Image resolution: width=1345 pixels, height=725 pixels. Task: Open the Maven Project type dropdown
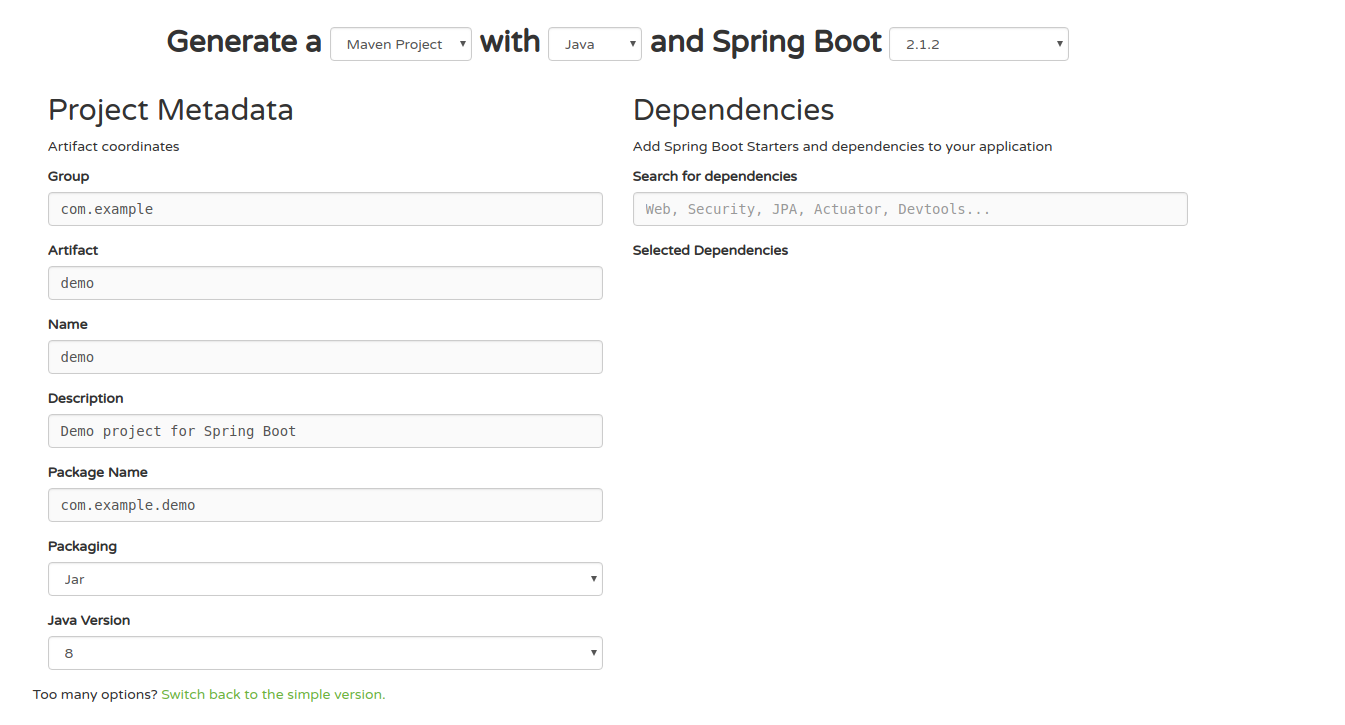[x=401, y=44]
